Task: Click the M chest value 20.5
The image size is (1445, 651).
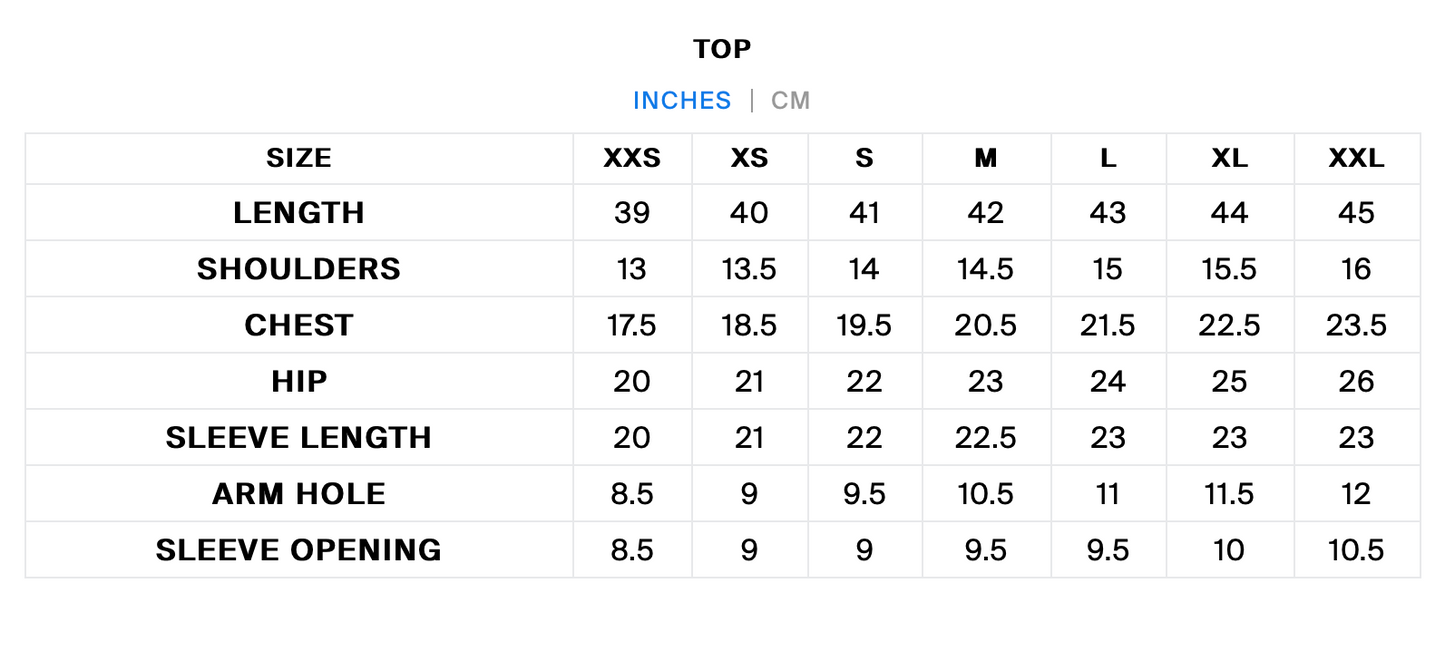Action: click(x=985, y=325)
